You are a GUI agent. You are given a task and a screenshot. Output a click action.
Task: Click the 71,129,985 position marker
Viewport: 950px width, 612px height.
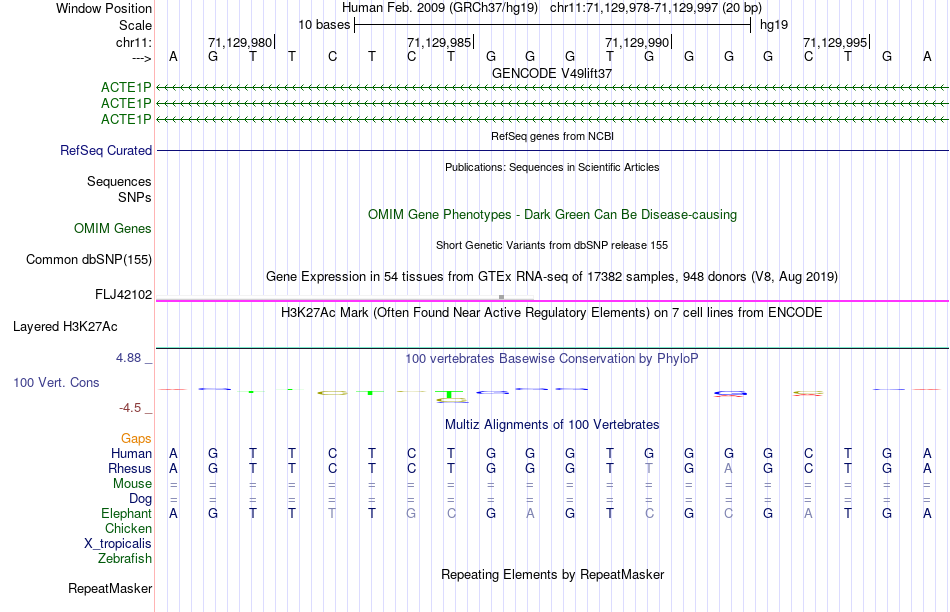439,42
